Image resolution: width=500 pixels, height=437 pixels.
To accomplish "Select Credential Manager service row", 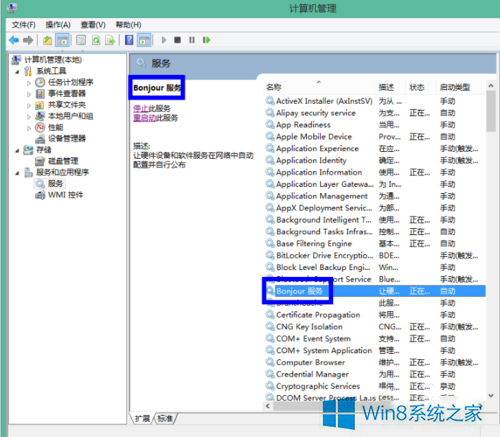I will pos(375,374).
